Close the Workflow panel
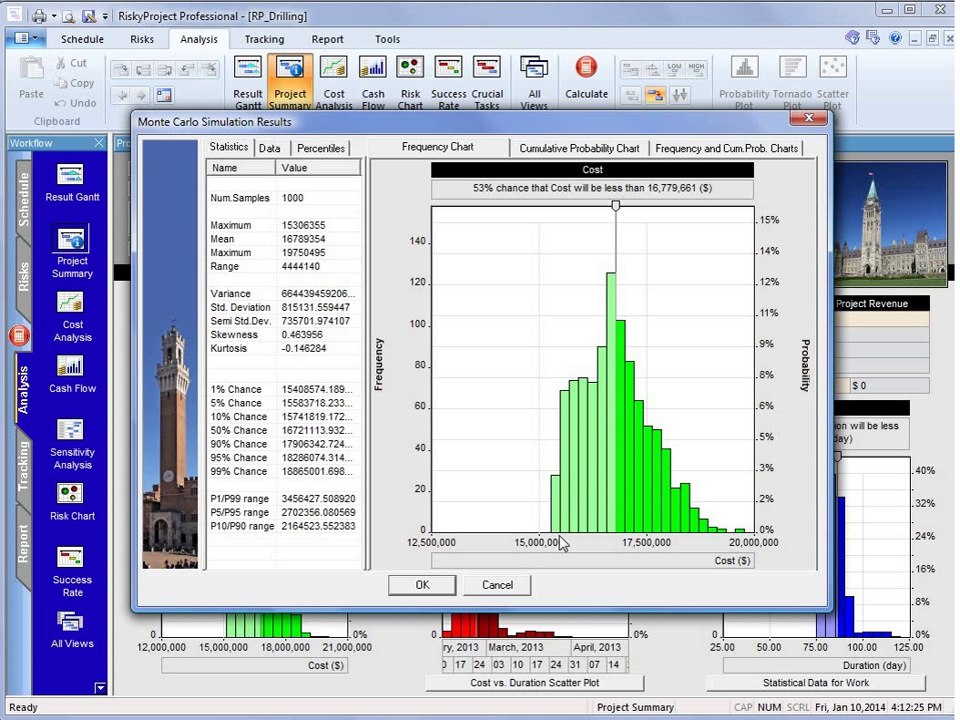 pyautogui.click(x=99, y=143)
